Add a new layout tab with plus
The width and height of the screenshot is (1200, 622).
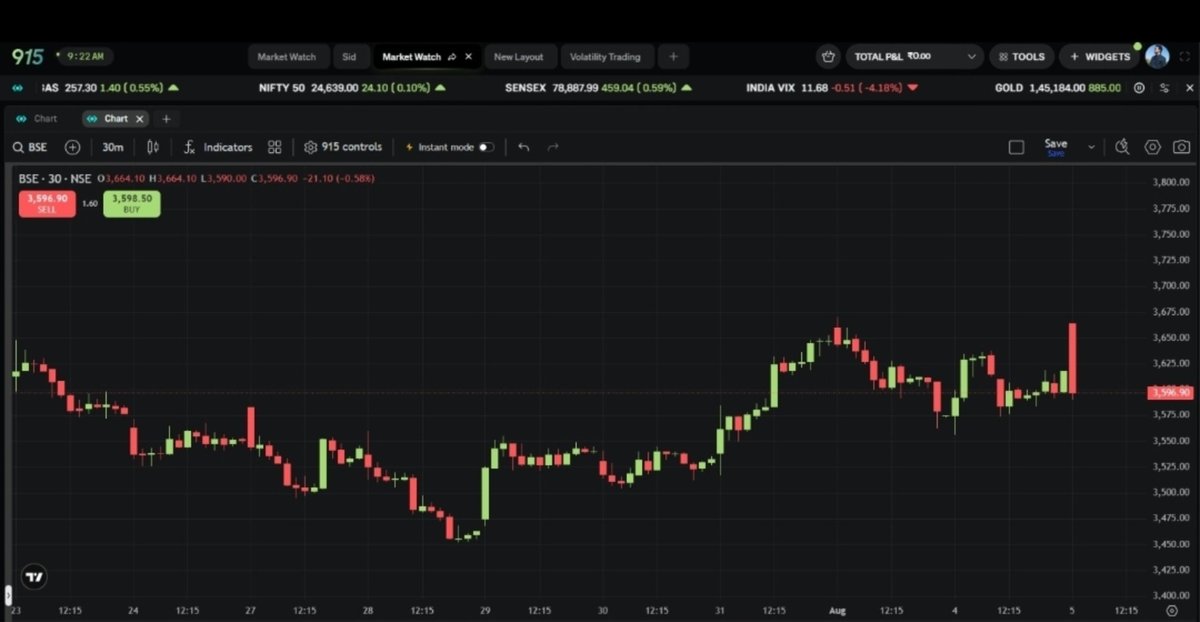673,57
